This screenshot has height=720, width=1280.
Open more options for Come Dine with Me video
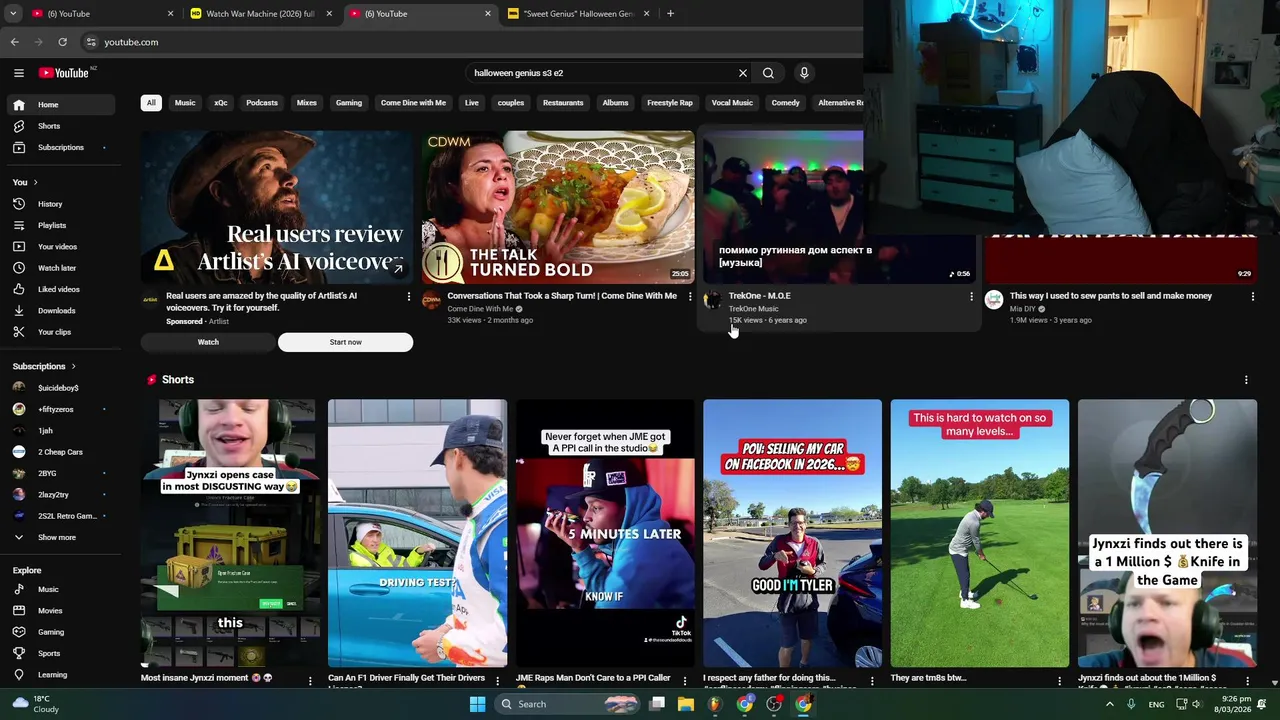click(690, 296)
